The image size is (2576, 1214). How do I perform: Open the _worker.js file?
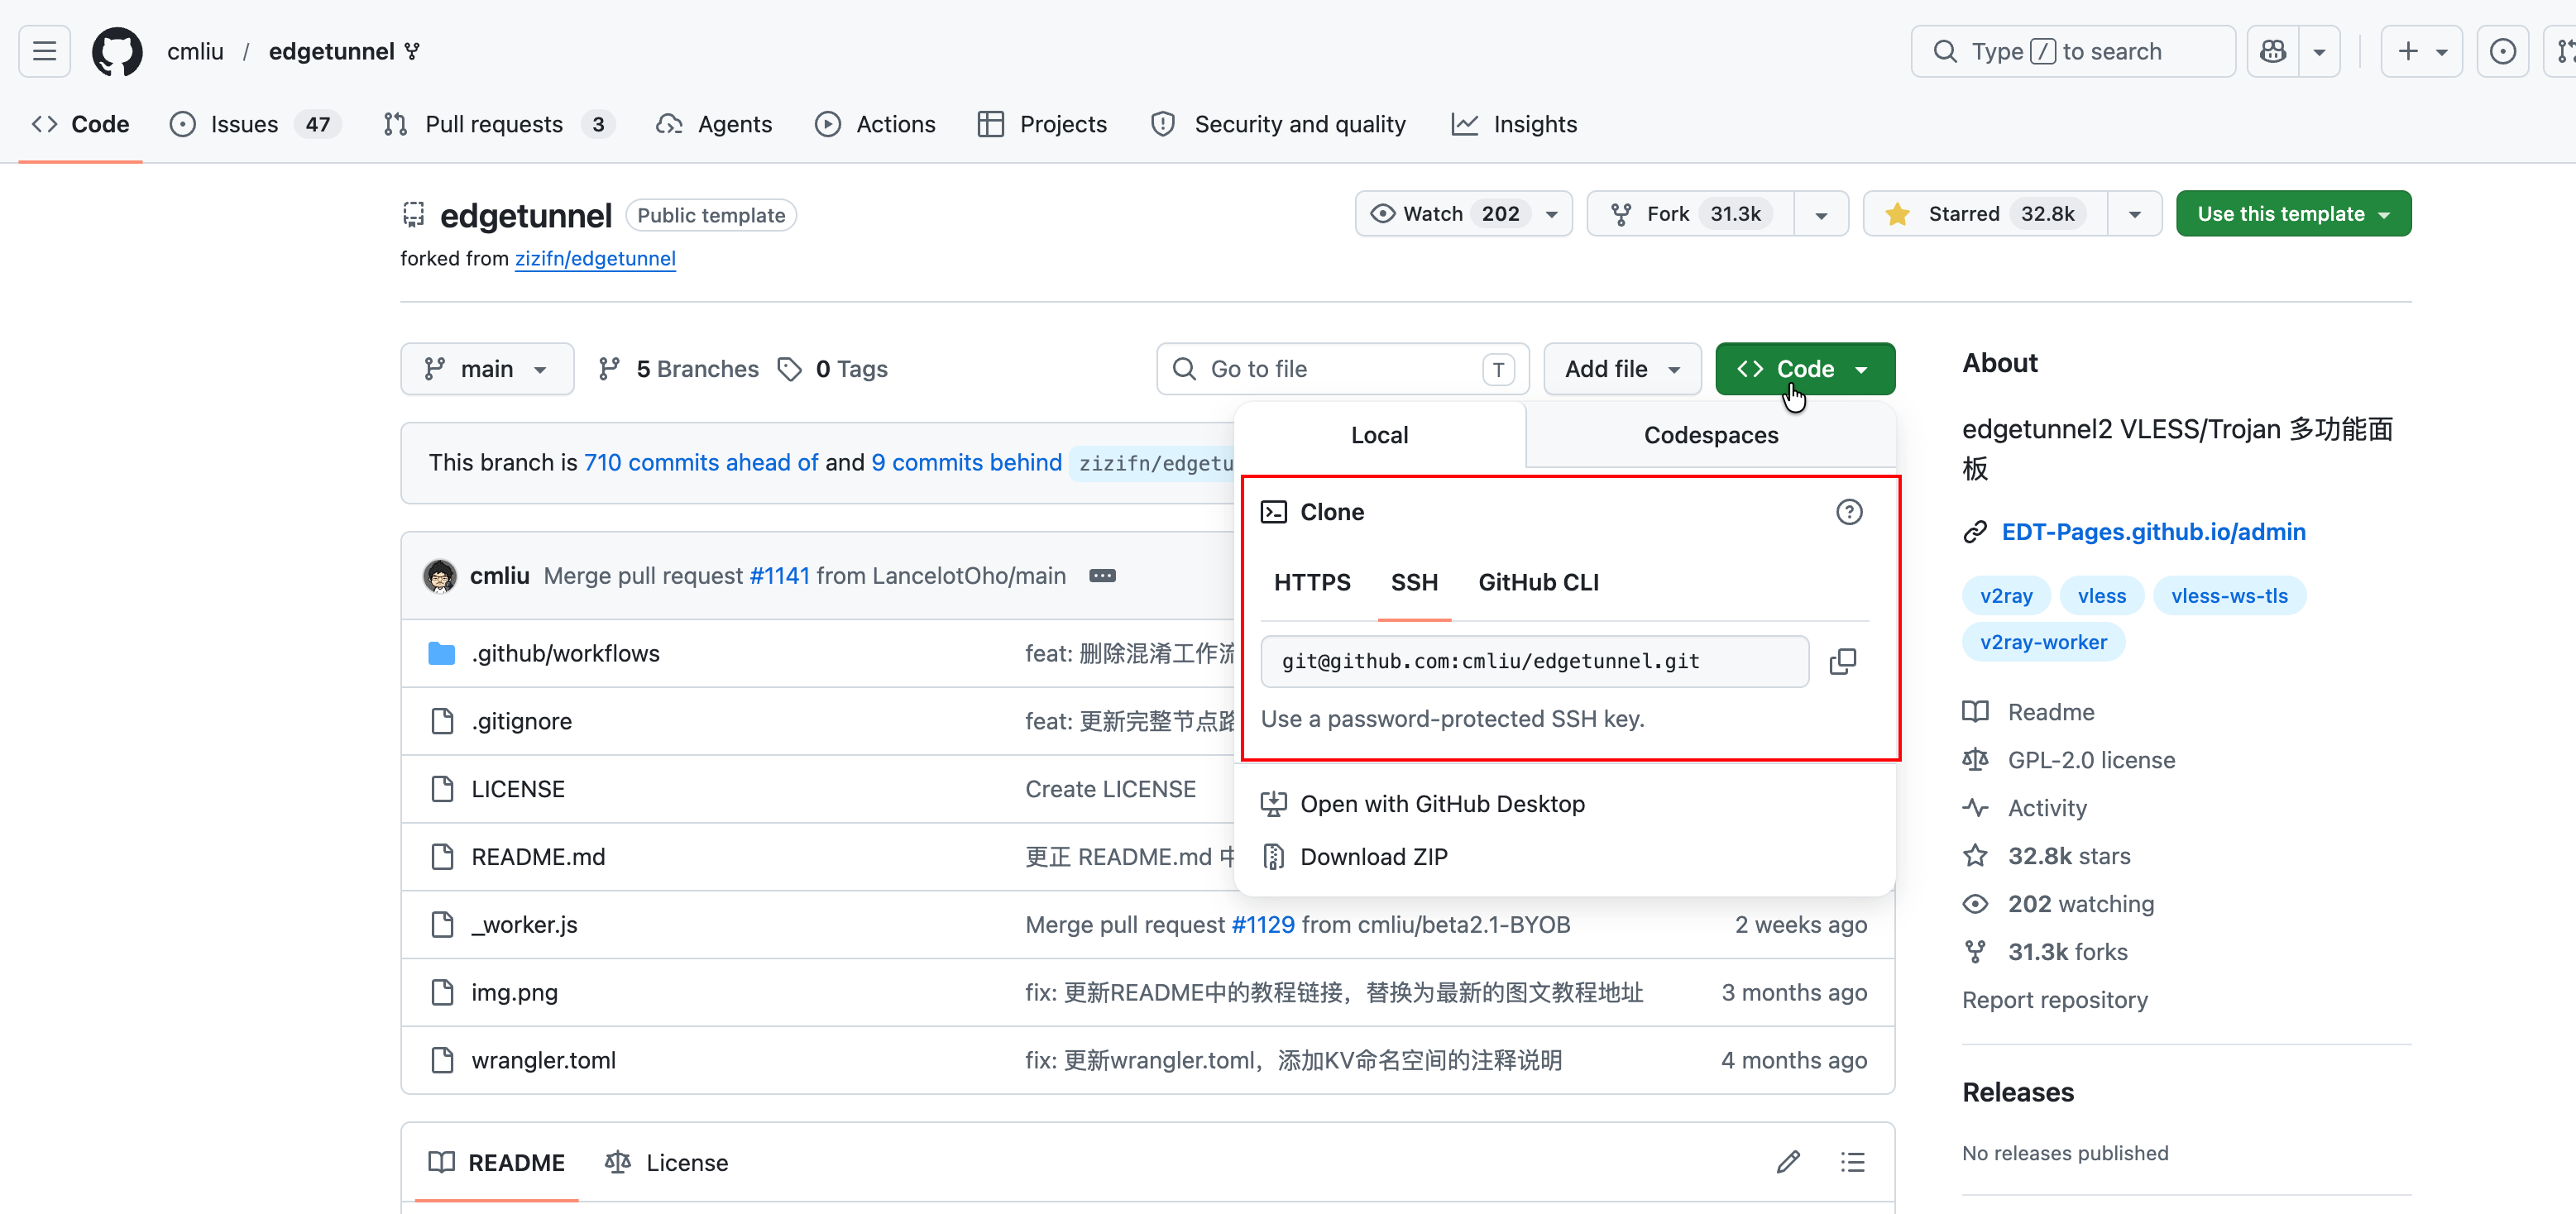(x=524, y=925)
